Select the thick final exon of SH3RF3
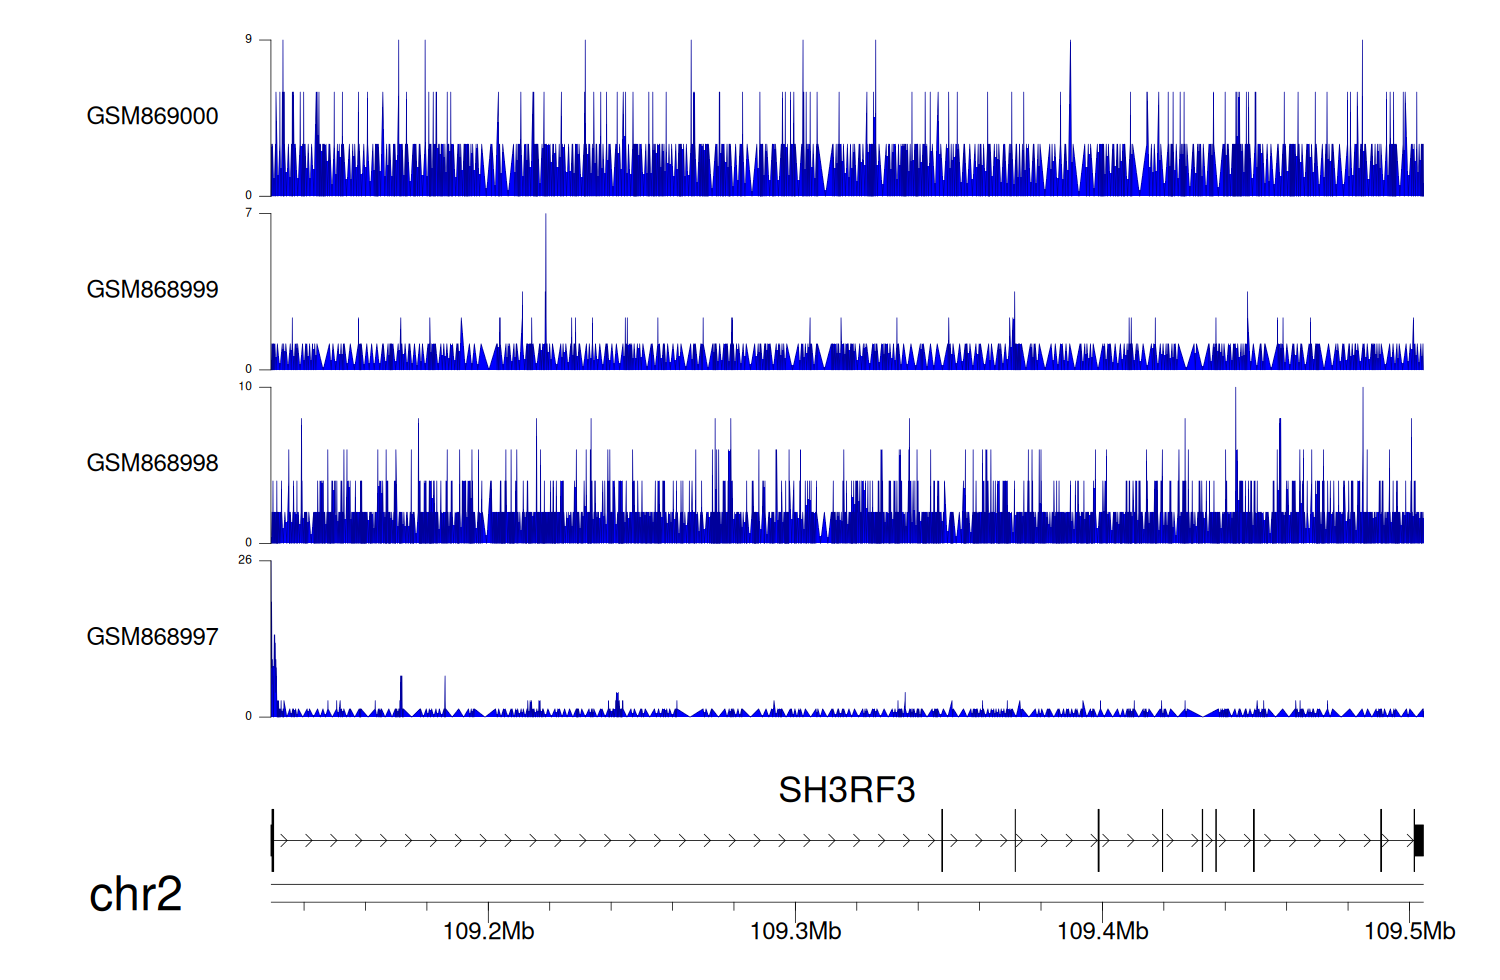Image resolution: width=1500 pixels, height=980 pixels. coord(1418,840)
